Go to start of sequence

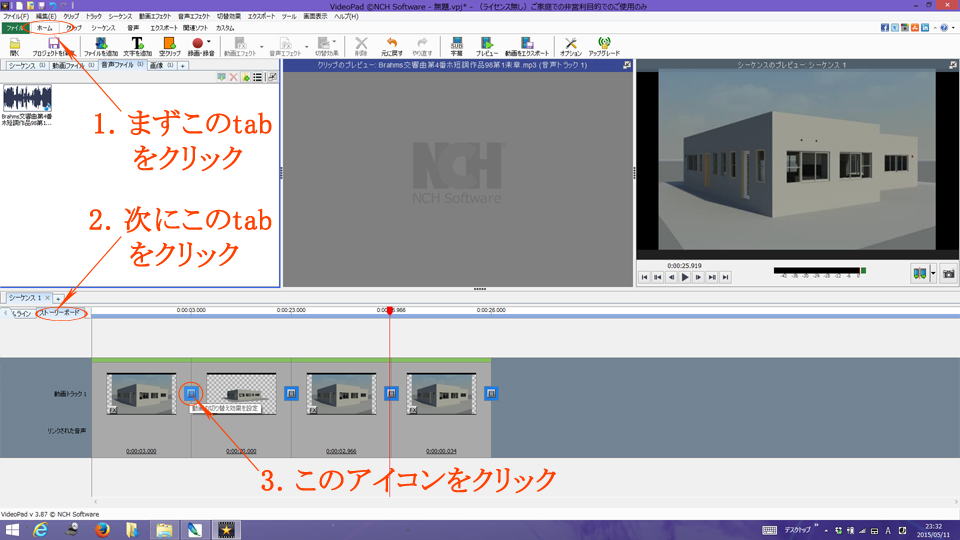coord(644,277)
